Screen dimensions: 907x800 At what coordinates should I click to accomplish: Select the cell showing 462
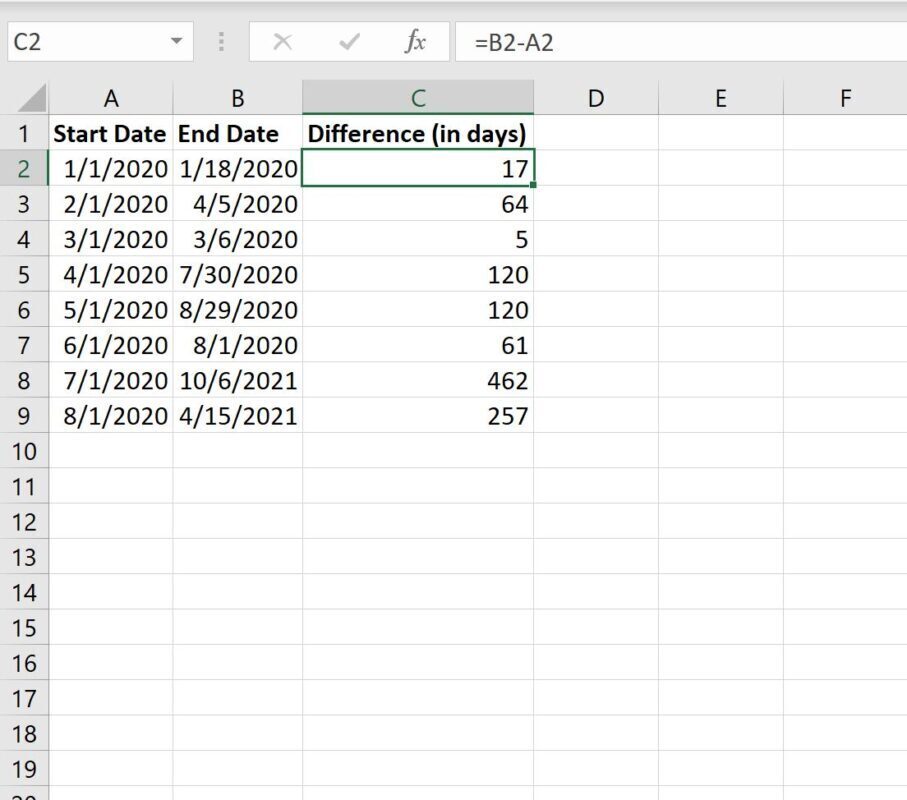[418, 381]
